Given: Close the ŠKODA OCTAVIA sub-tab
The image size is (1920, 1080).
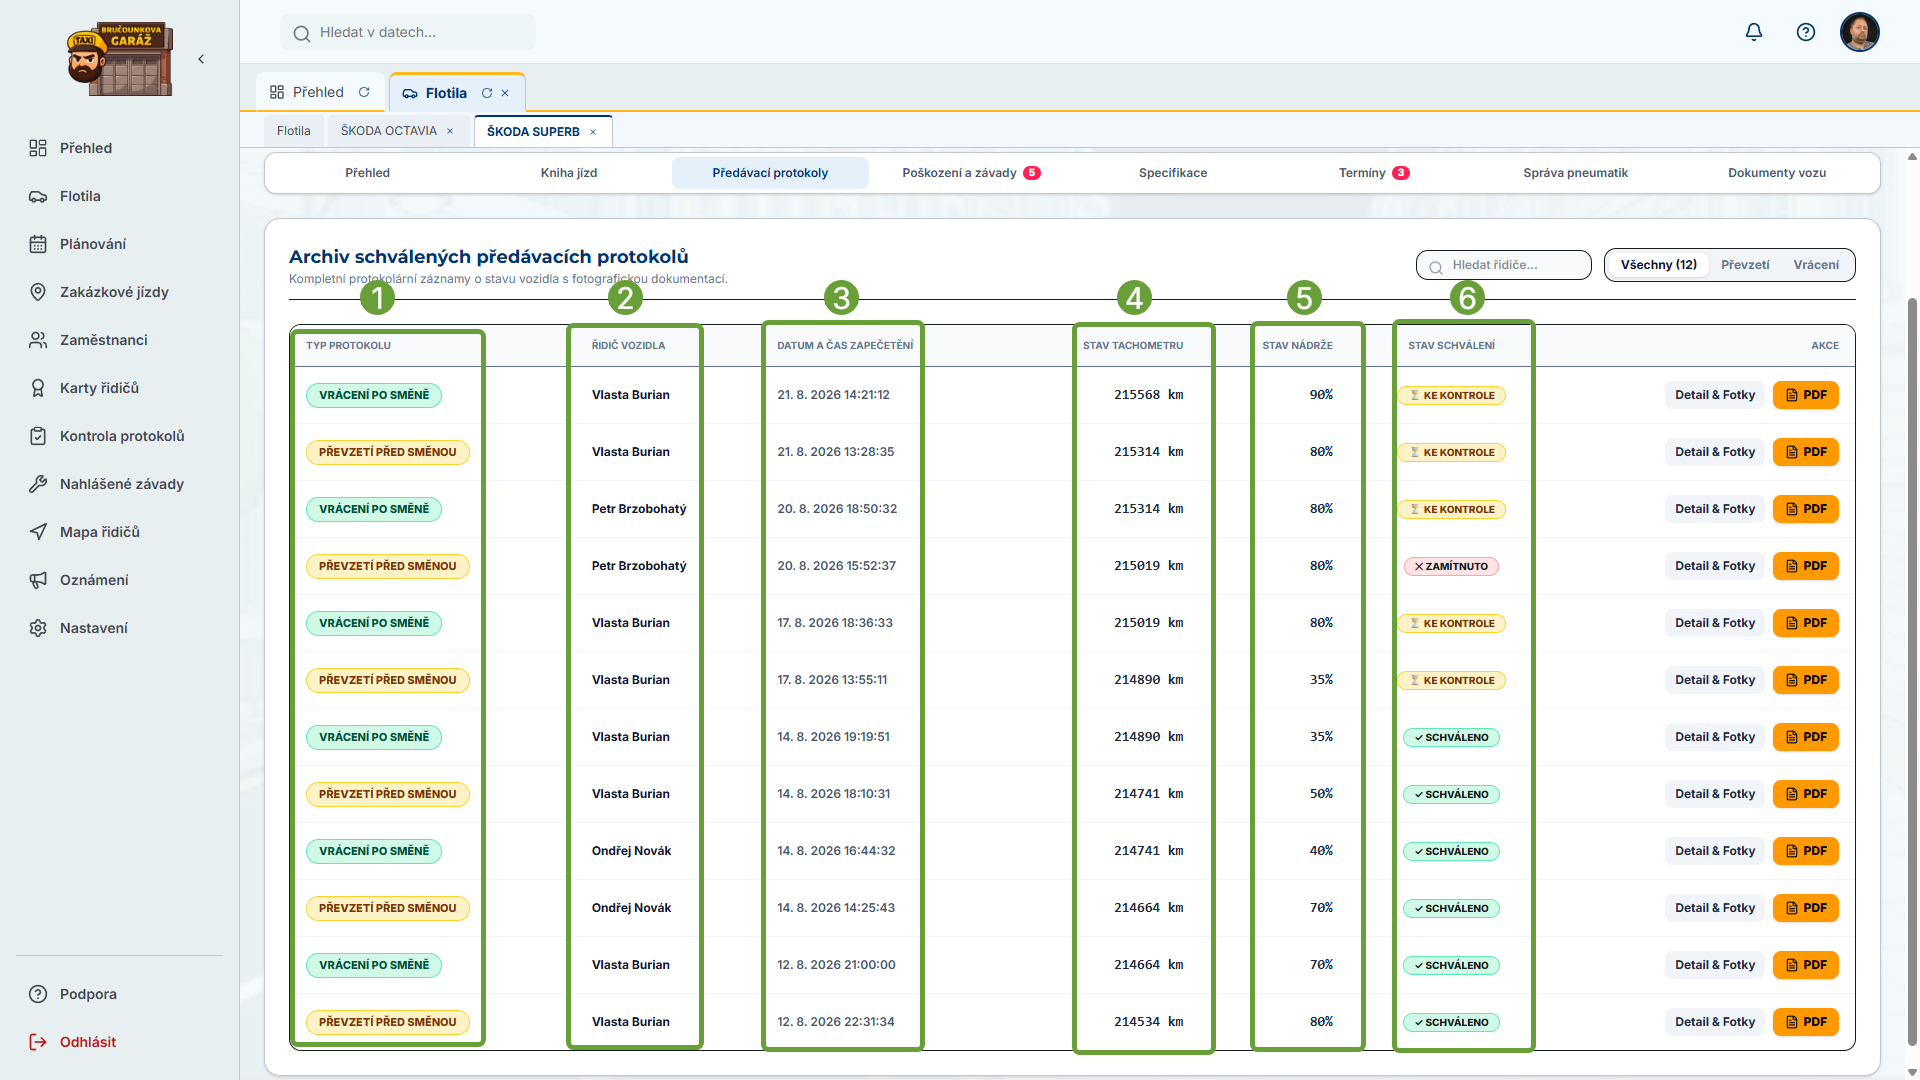Looking at the screenshot, I should pos(450,131).
